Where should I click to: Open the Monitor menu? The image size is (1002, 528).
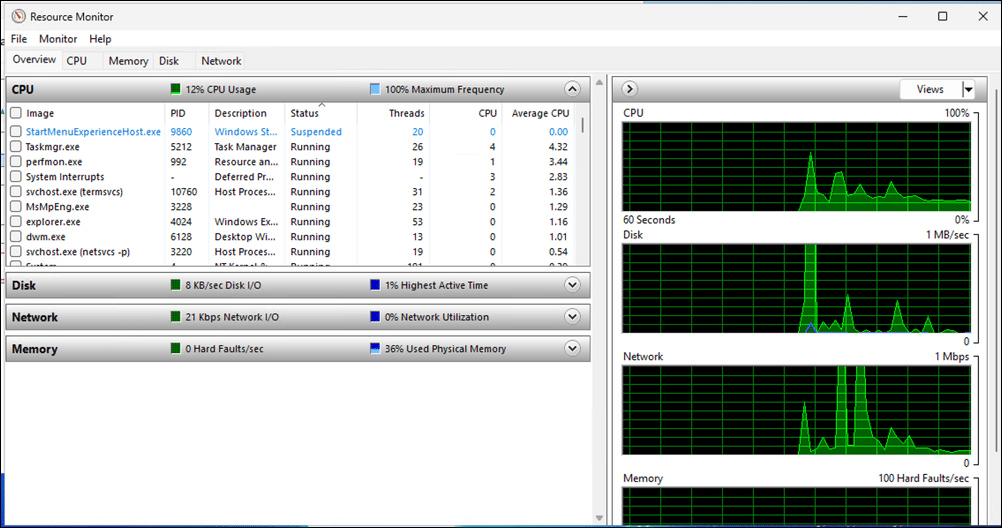pos(58,39)
